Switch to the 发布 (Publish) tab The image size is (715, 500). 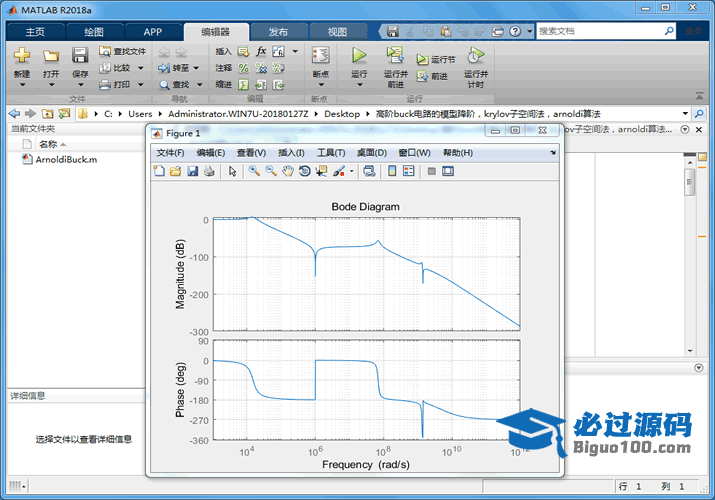(278, 32)
